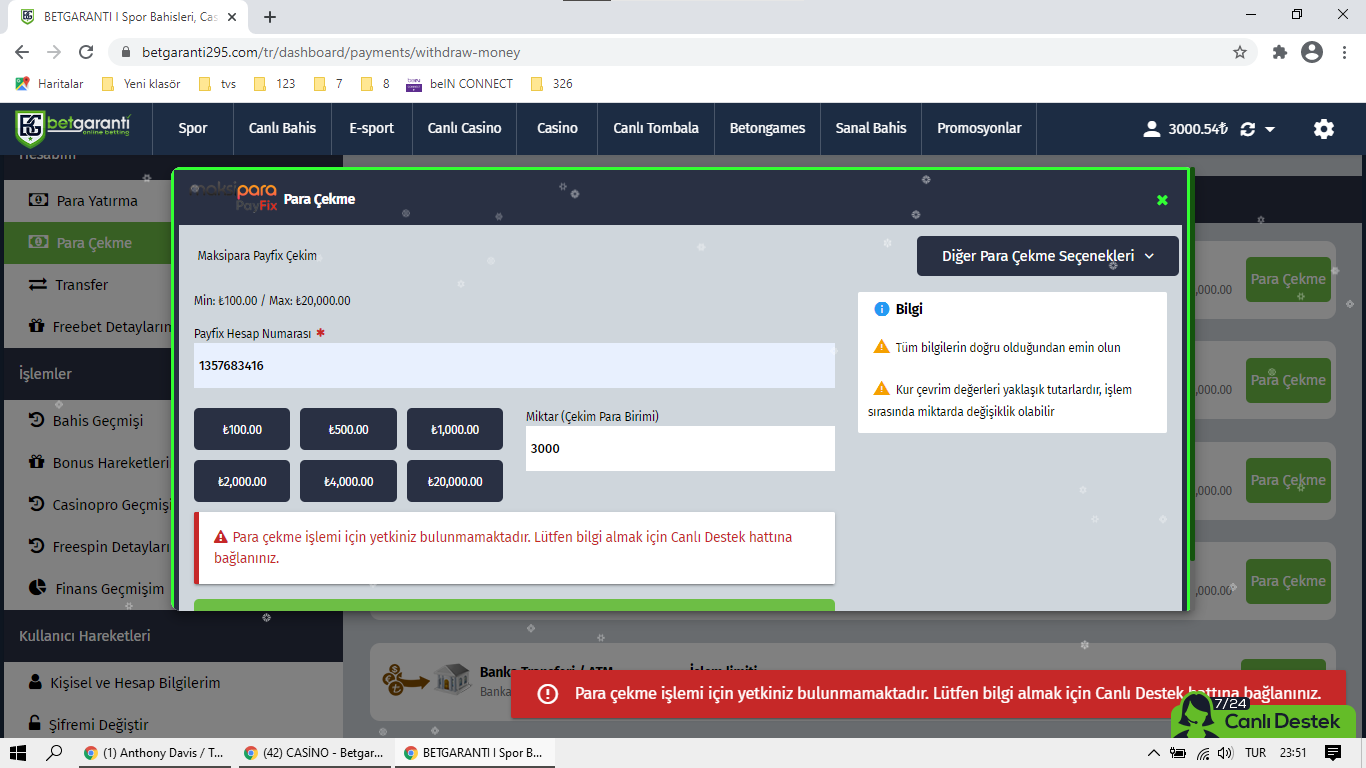
Task: Close the Para Çekme dialog with green X
Action: (1162, 200)
